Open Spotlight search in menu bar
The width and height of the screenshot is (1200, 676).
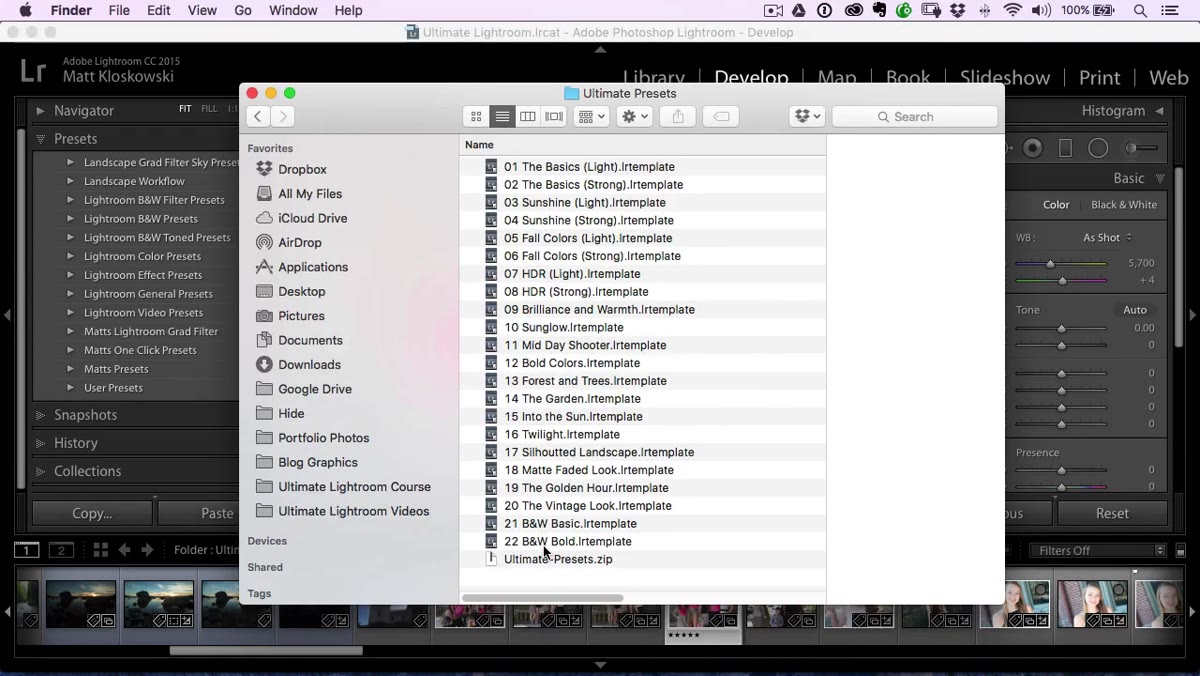point(1141,10)
